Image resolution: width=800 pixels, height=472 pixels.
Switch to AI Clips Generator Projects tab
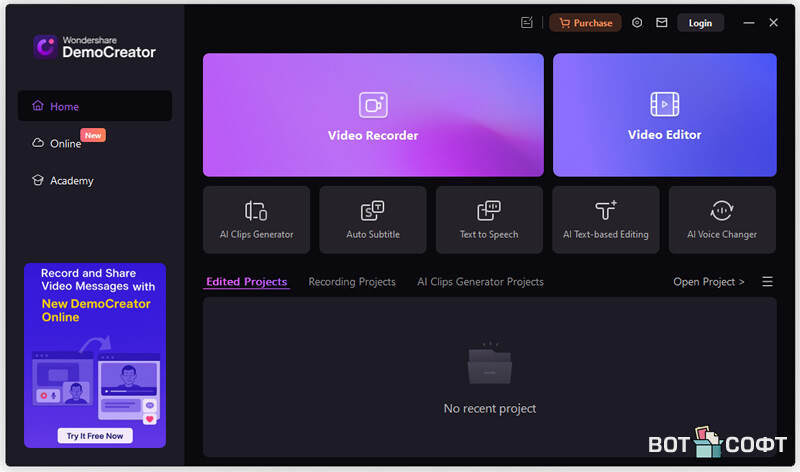tap(480, 282)
